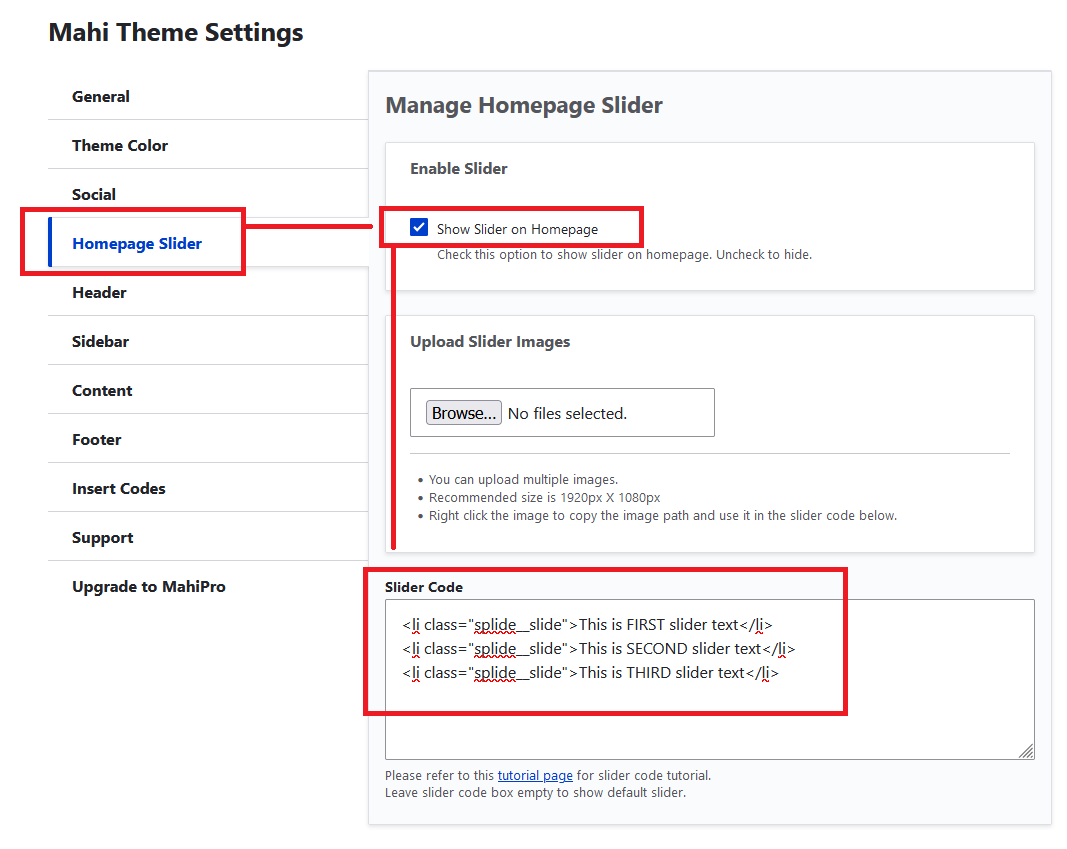
Task: Click the Slider Code textarea resize handle
Action: coord(1027,751)
